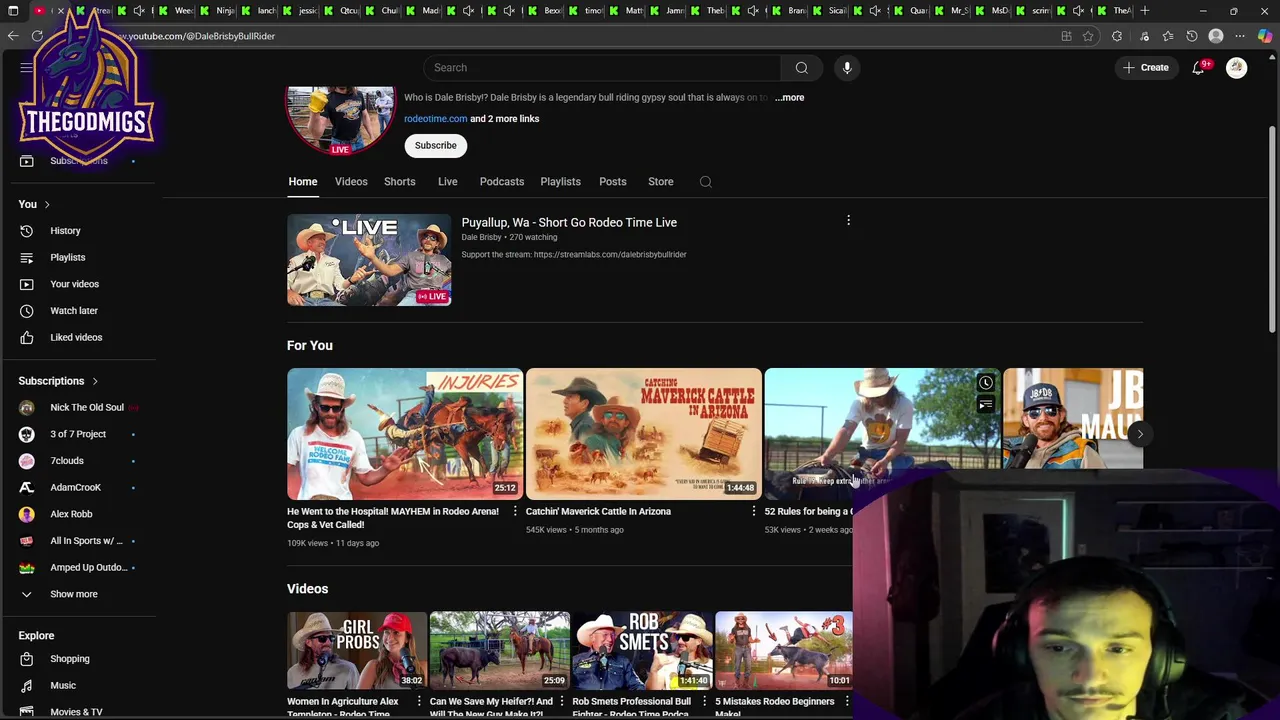
Task: Play the GIRL PROBS video thumbnail
Action: (x=357, y=650)
